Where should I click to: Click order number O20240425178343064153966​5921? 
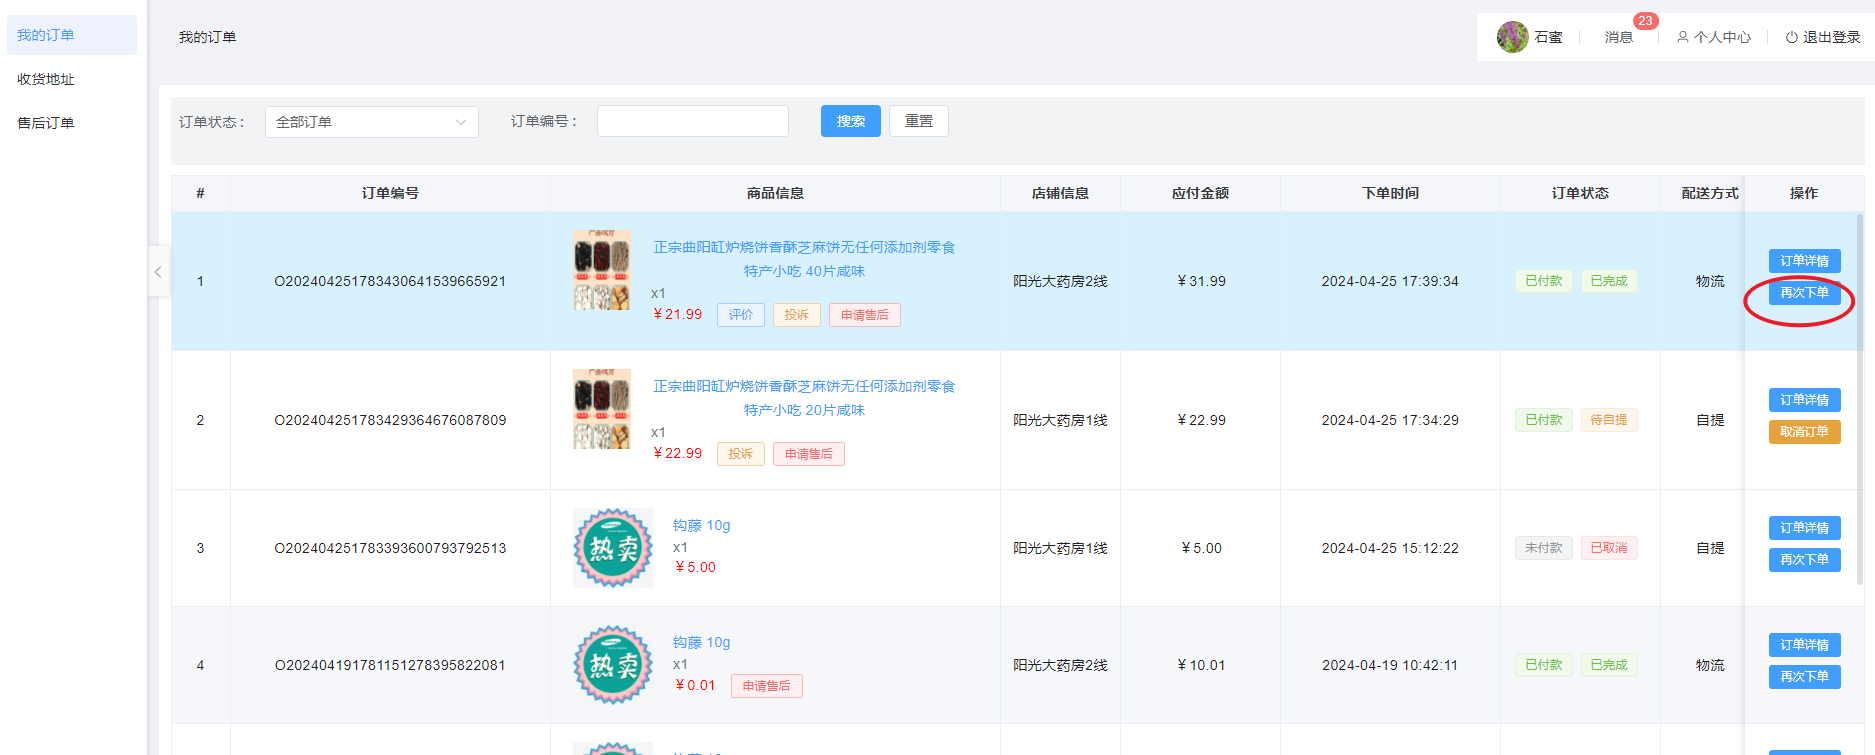point(390,281)
